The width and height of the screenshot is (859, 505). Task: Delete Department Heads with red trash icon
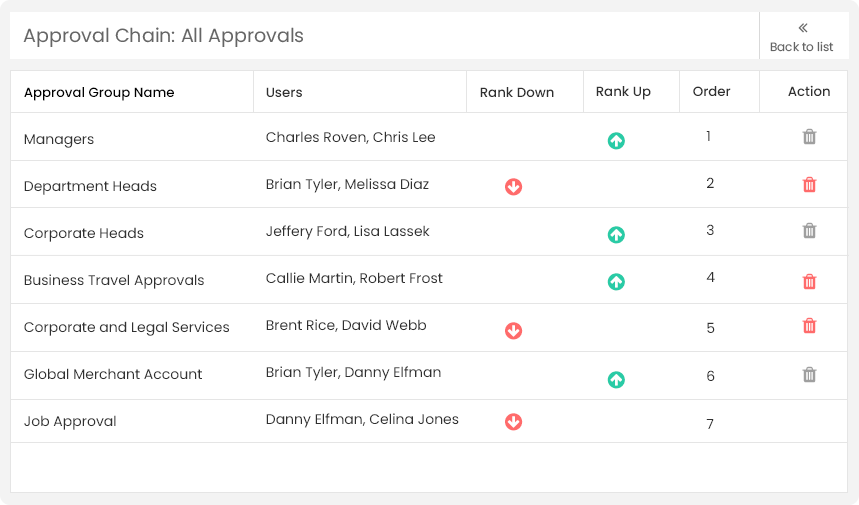click(x=809, y=184)
